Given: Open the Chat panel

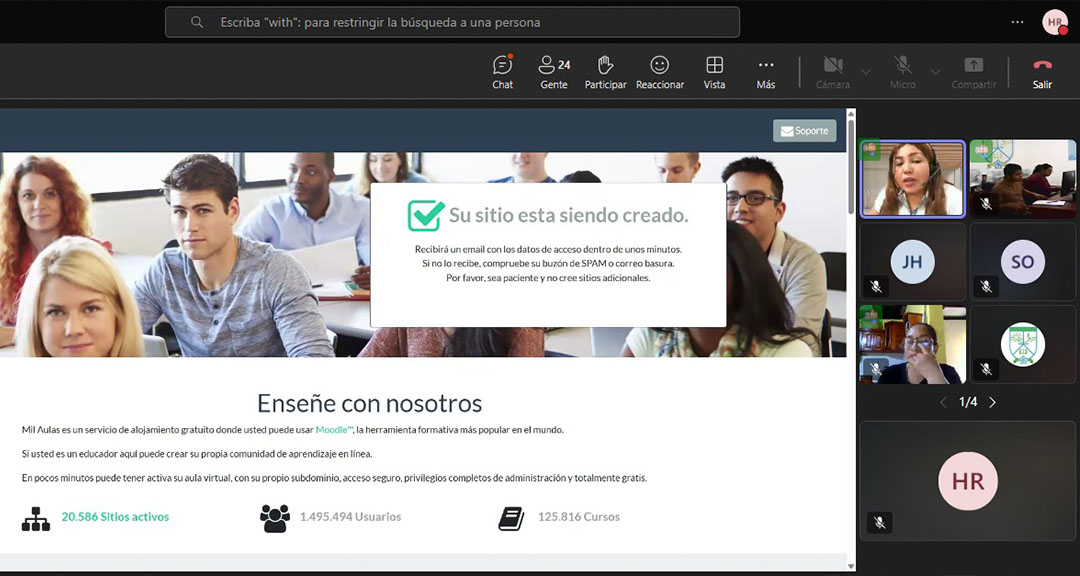Looking at the screenshot, I should 502,71.
